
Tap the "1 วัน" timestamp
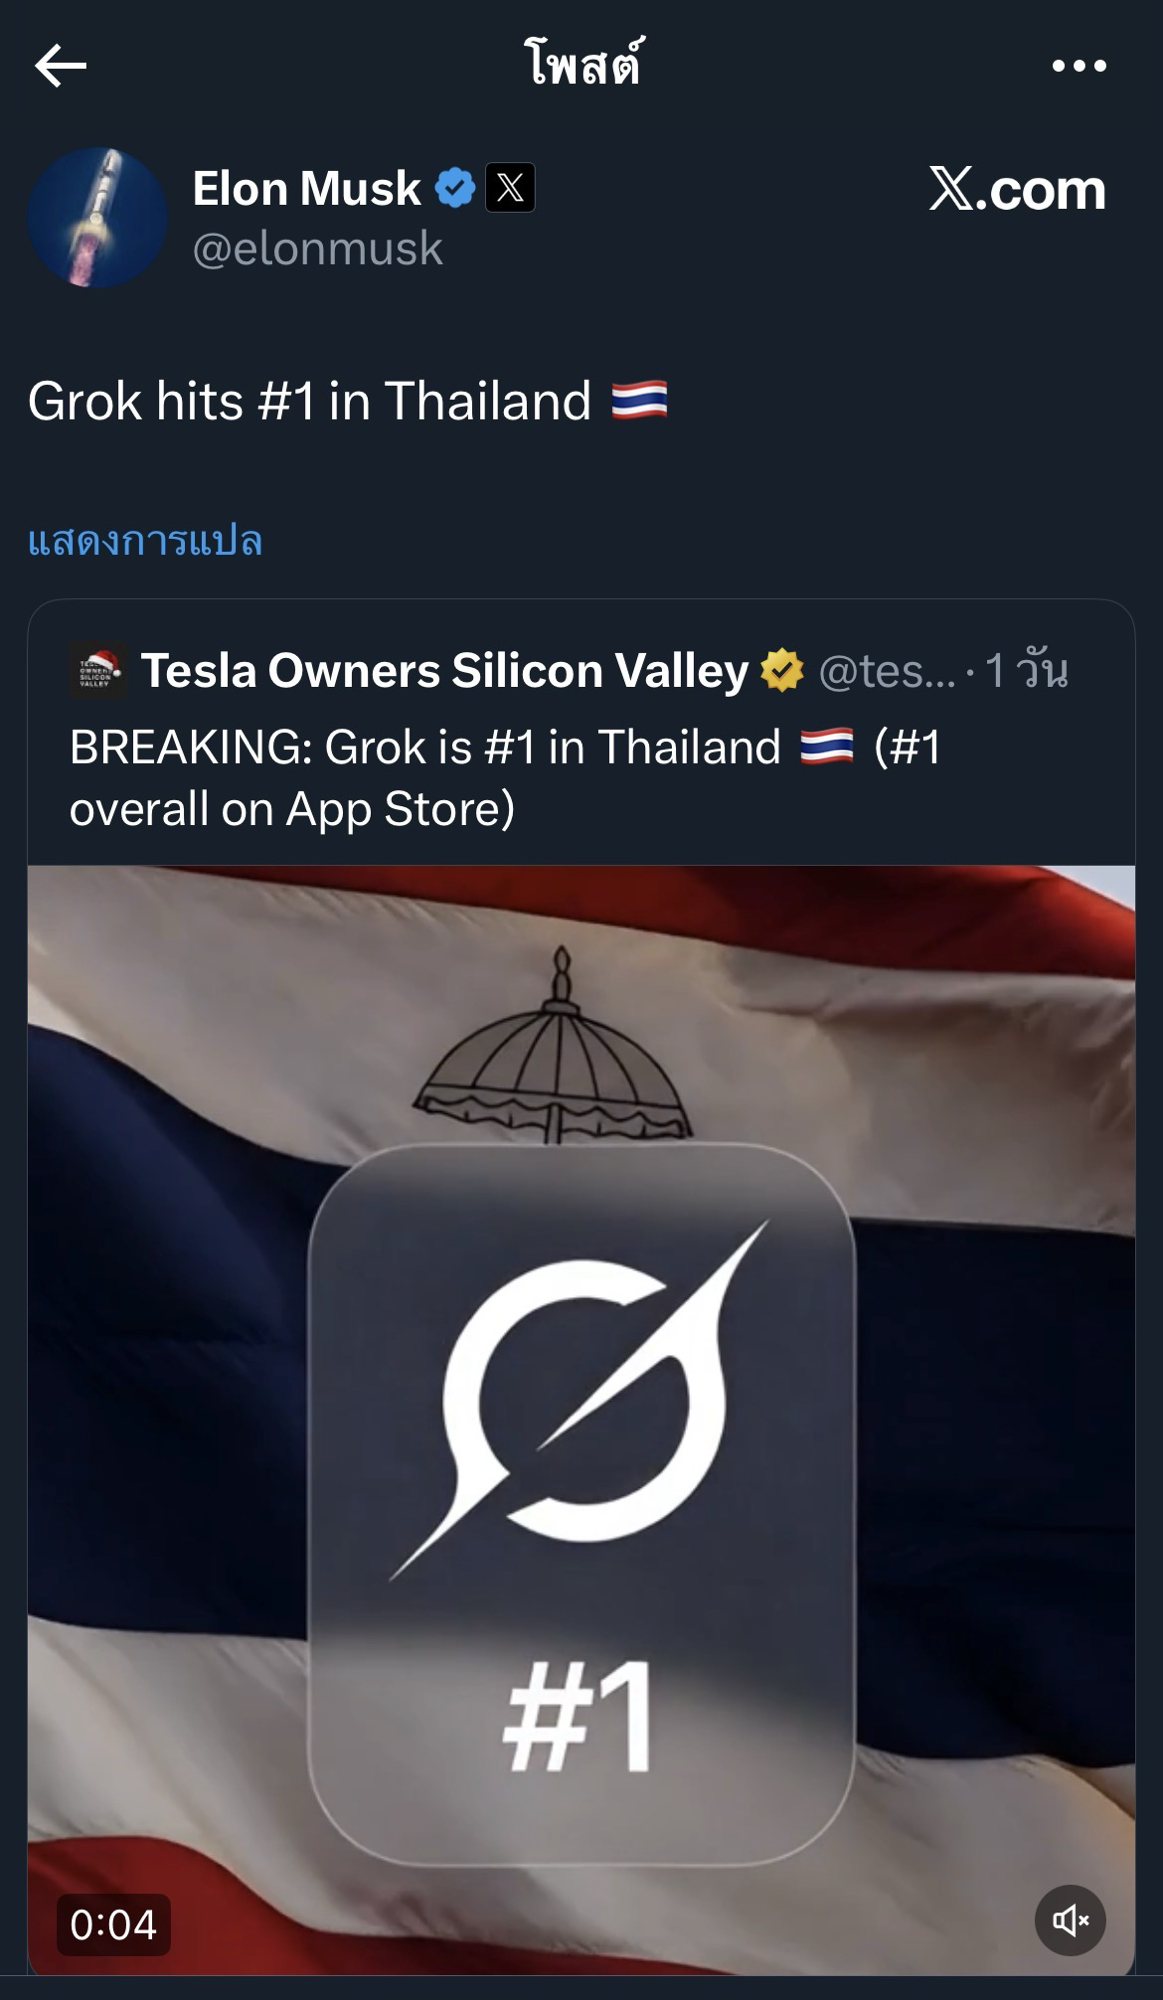click(x=1026, y=670)
